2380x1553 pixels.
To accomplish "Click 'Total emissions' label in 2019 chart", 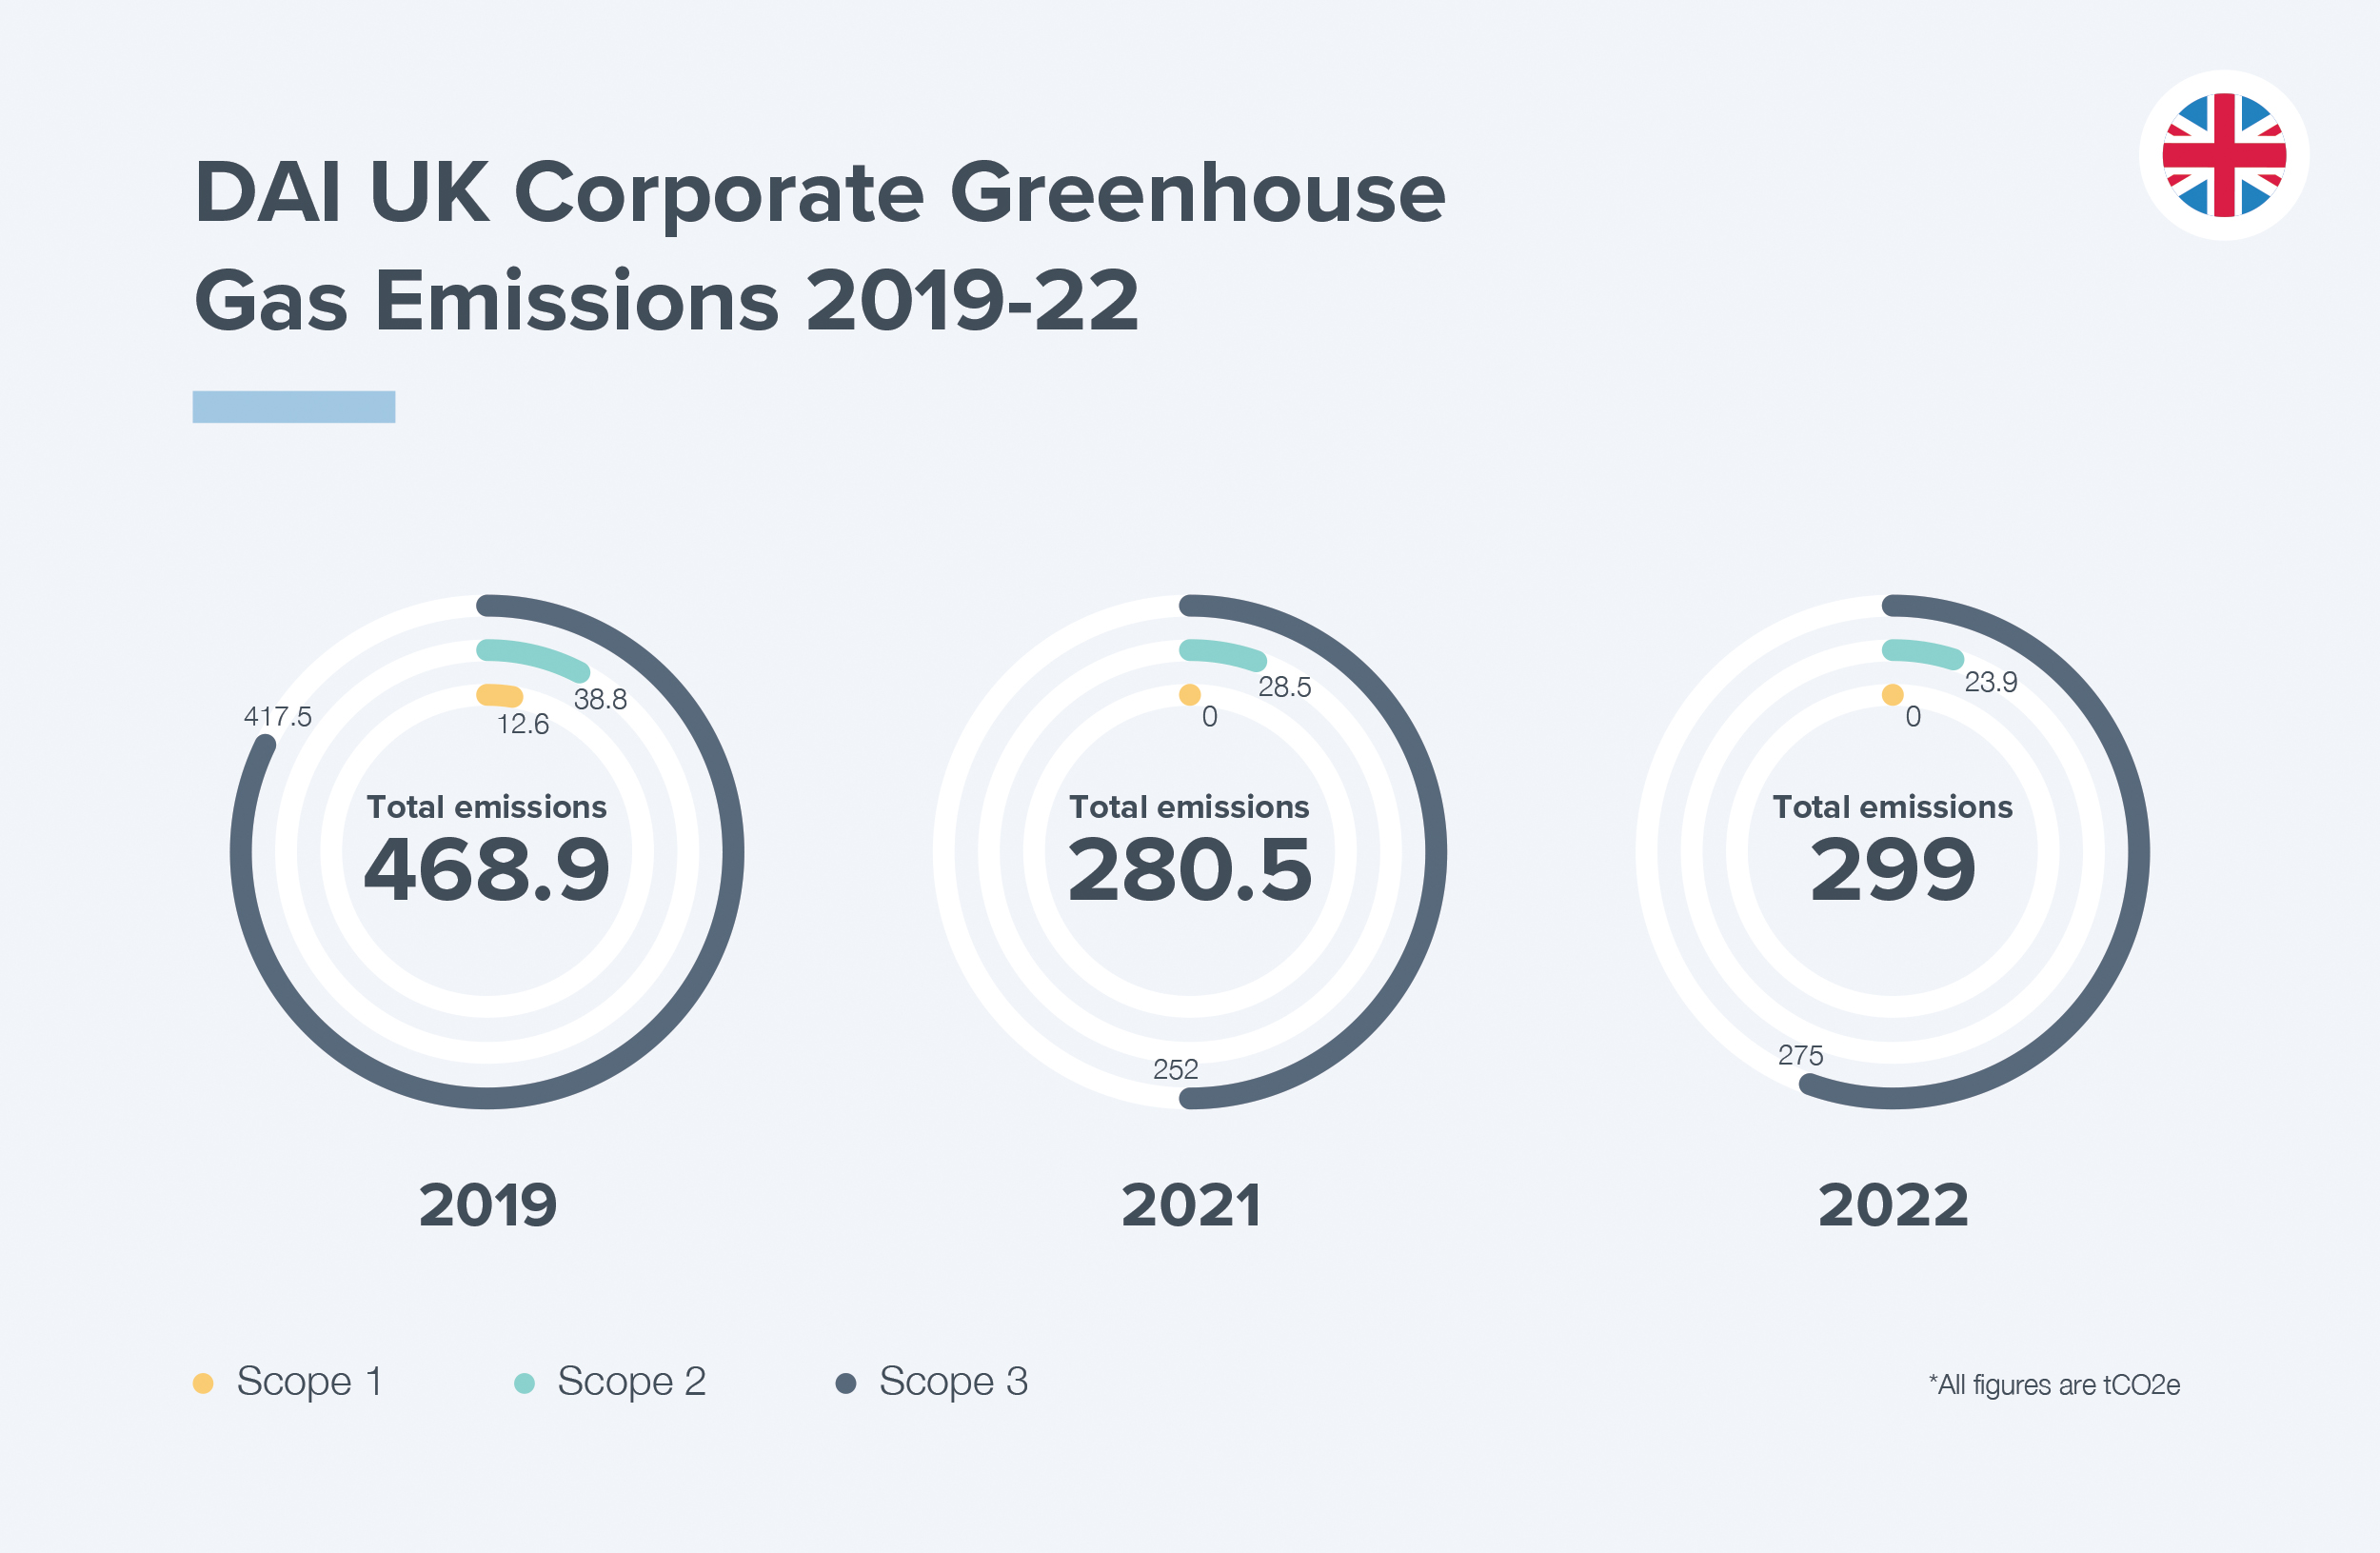I will click(x=487, y=807).
